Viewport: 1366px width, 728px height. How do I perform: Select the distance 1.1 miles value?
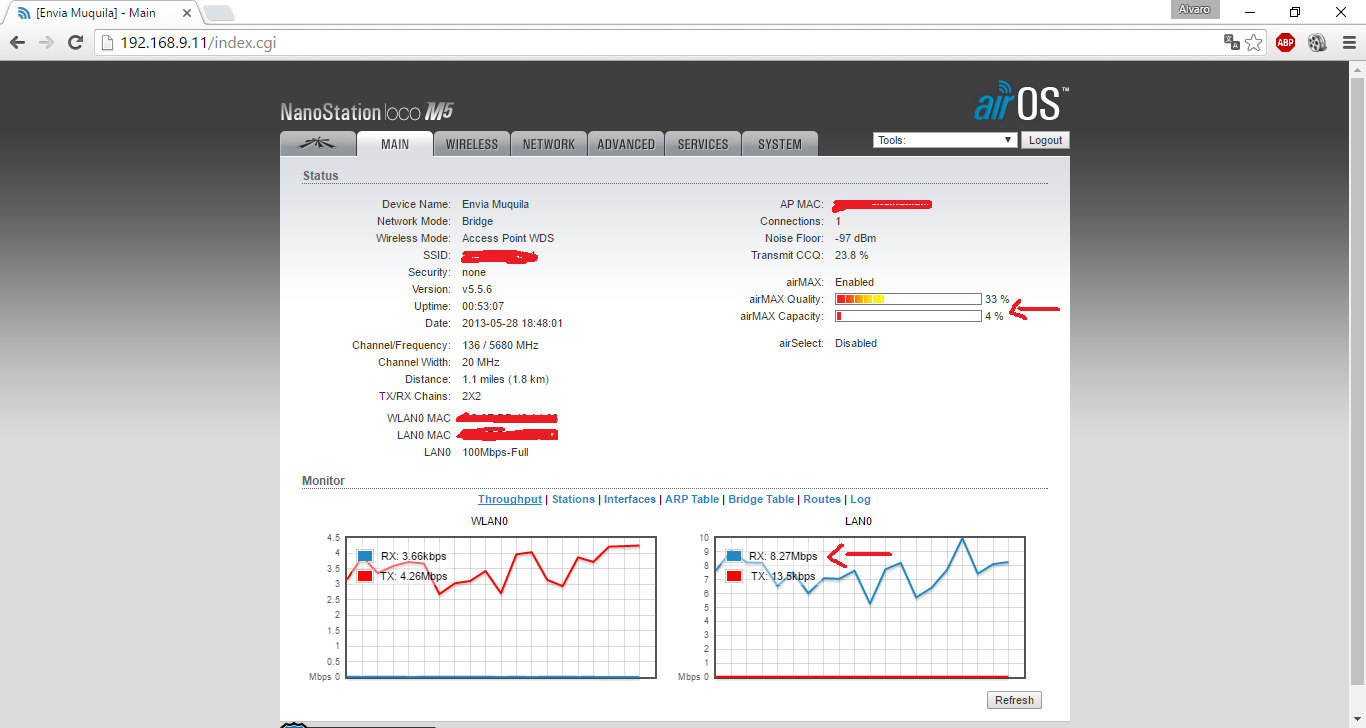[x=505, y=379]
